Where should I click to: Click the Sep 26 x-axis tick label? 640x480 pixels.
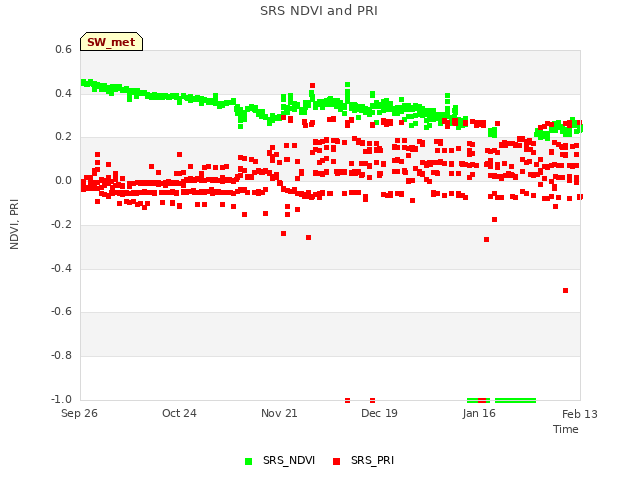(79, 413)
